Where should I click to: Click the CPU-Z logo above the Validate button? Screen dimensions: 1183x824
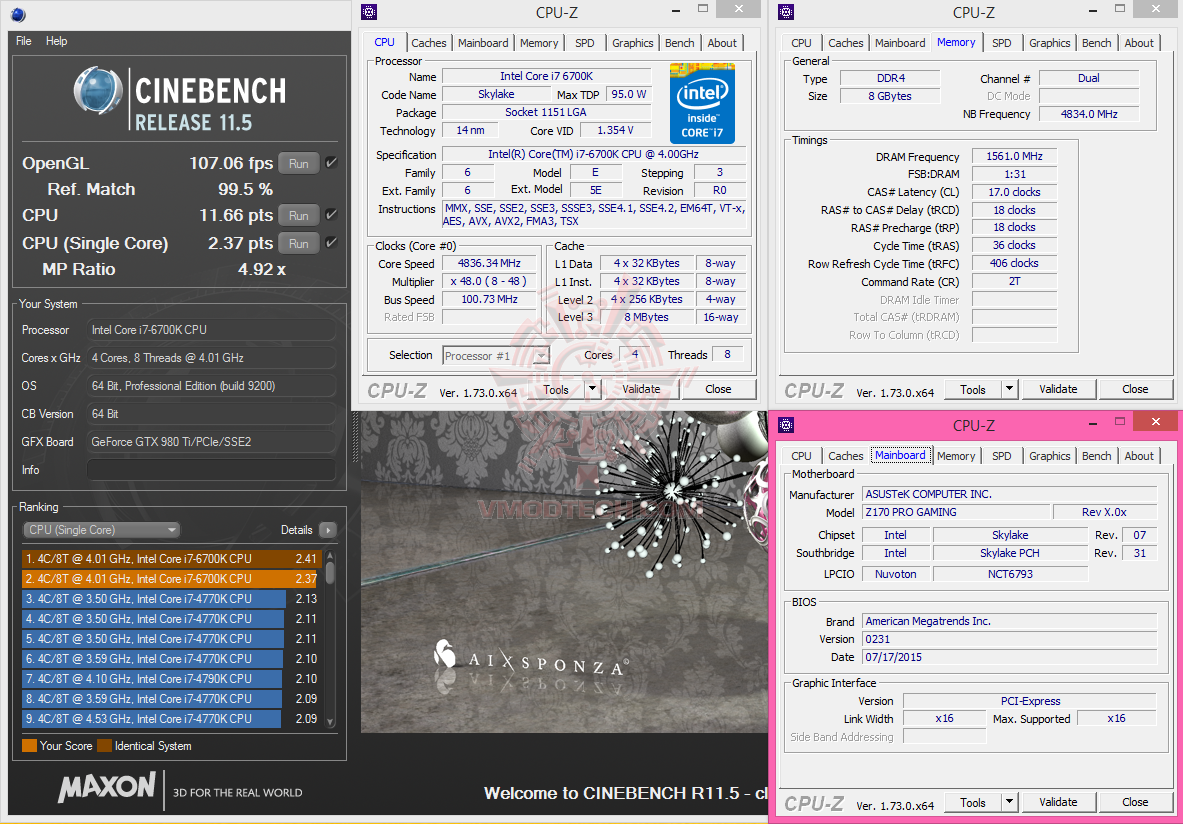[x=397, y=390]
